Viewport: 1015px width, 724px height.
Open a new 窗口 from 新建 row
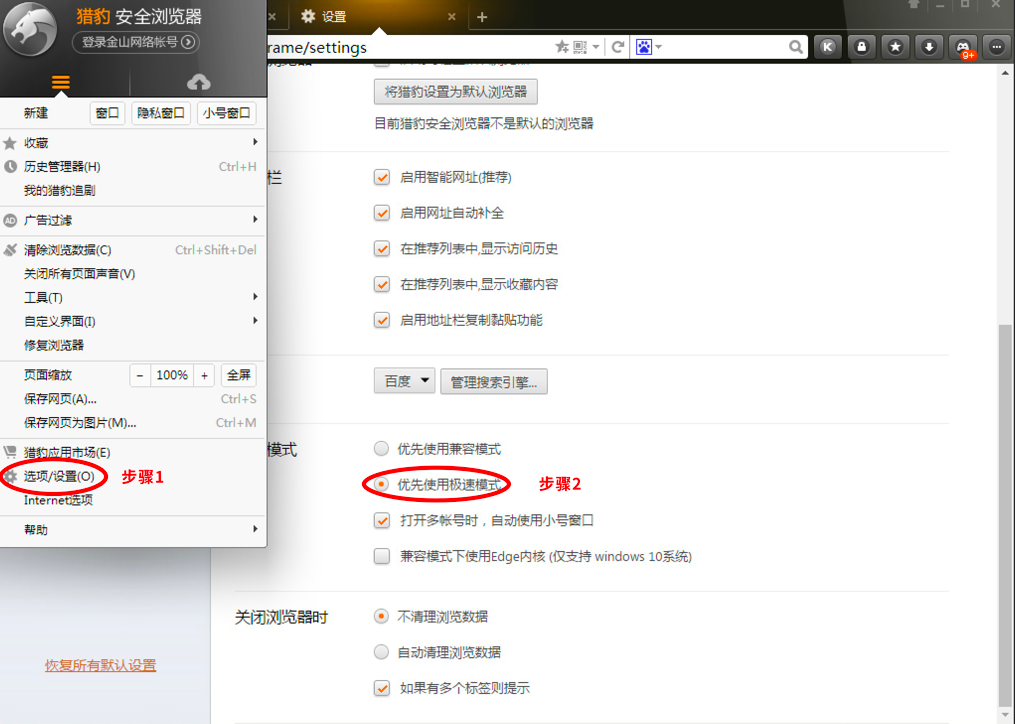pos(107,113)
